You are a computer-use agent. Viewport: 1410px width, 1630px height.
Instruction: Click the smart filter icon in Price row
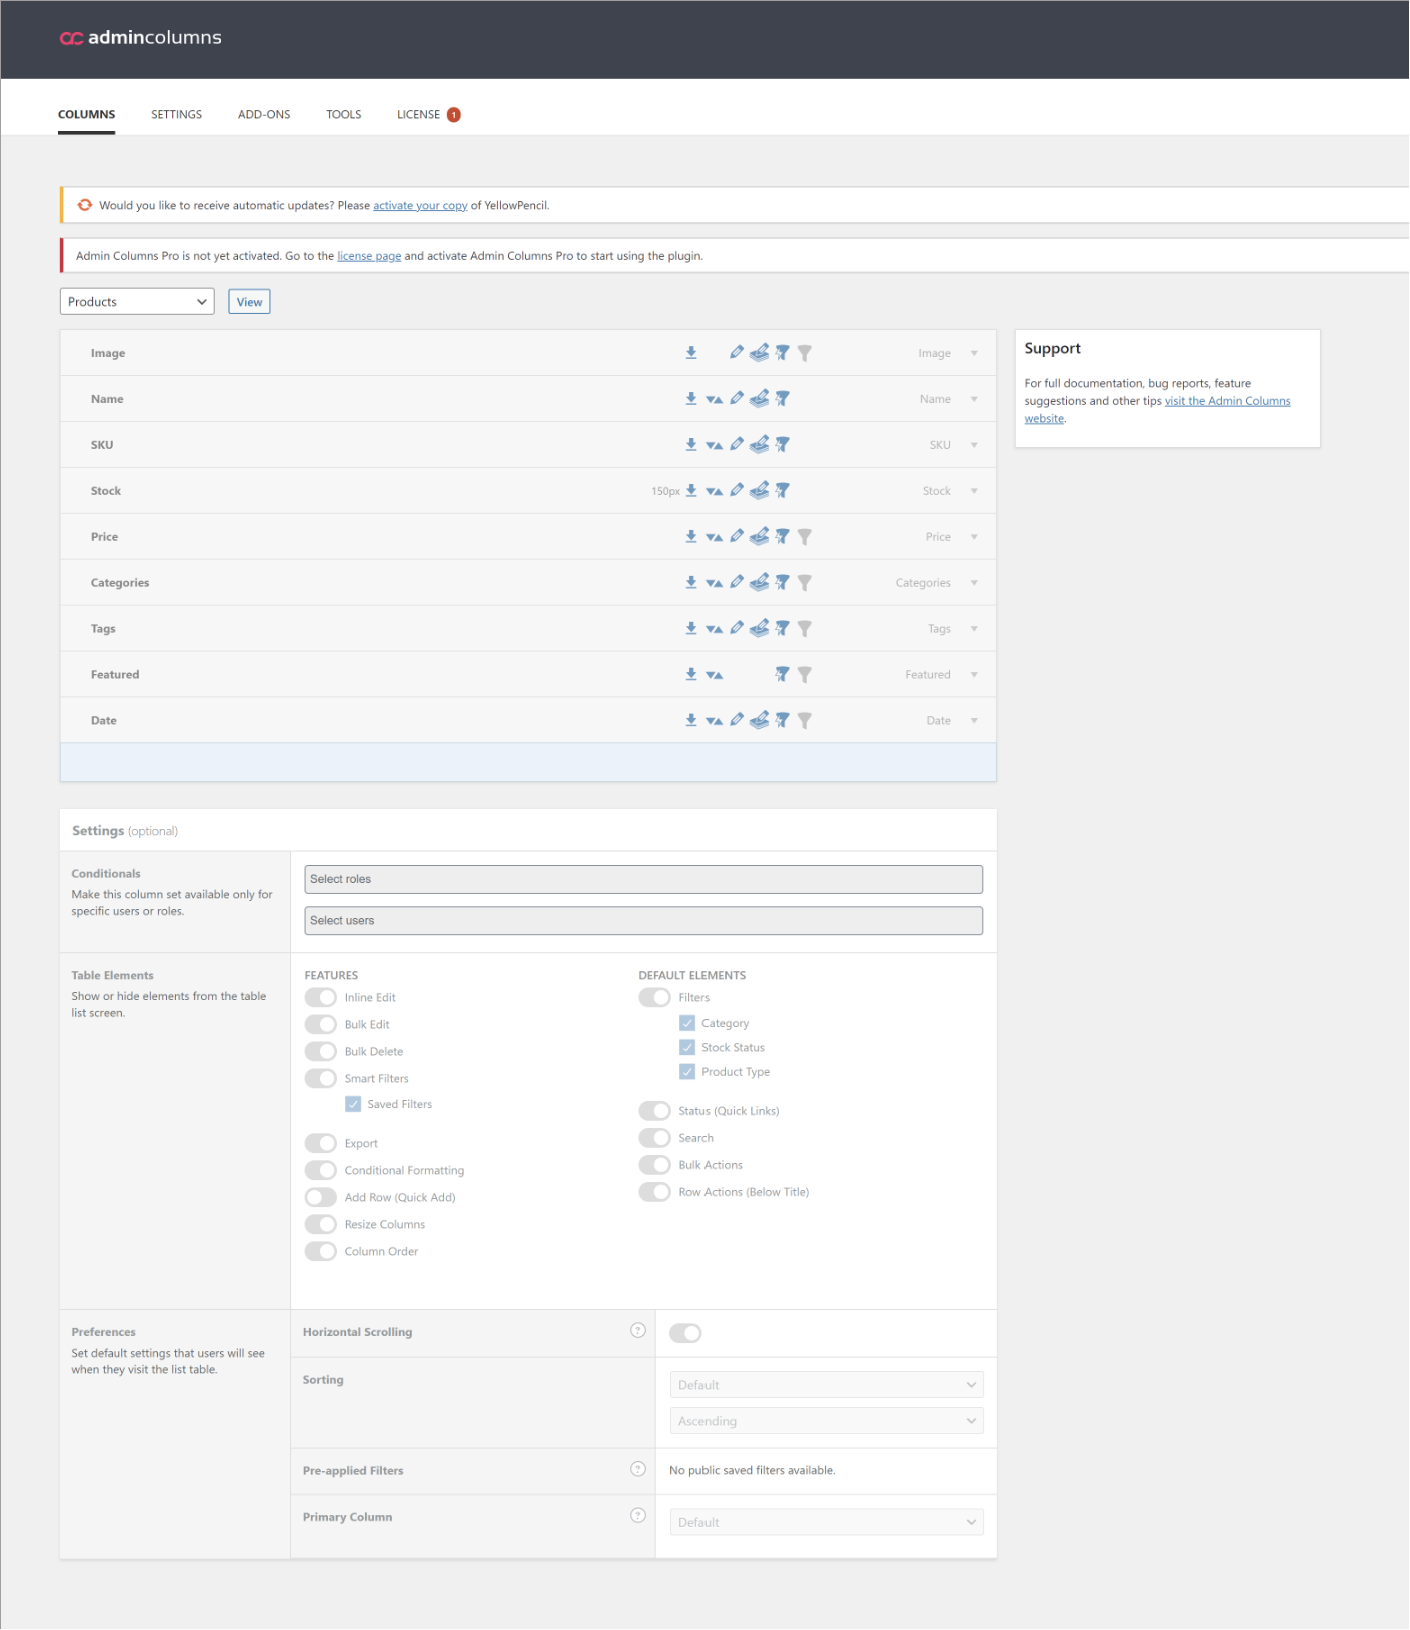(x=782, y=537)
